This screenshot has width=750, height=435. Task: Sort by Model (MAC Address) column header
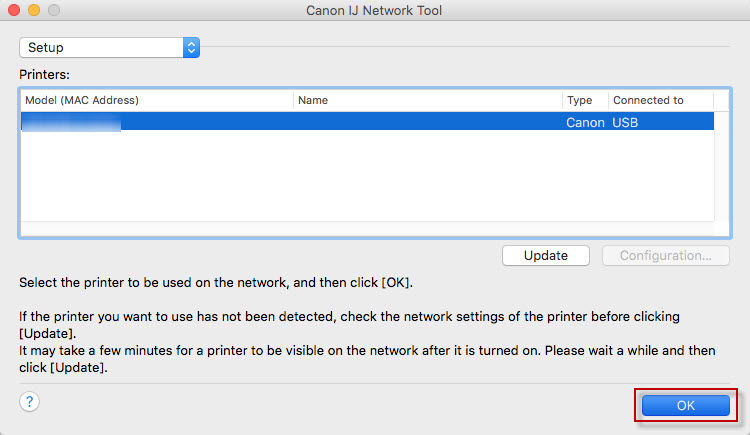pyautogui.click(x=157, y=100)
